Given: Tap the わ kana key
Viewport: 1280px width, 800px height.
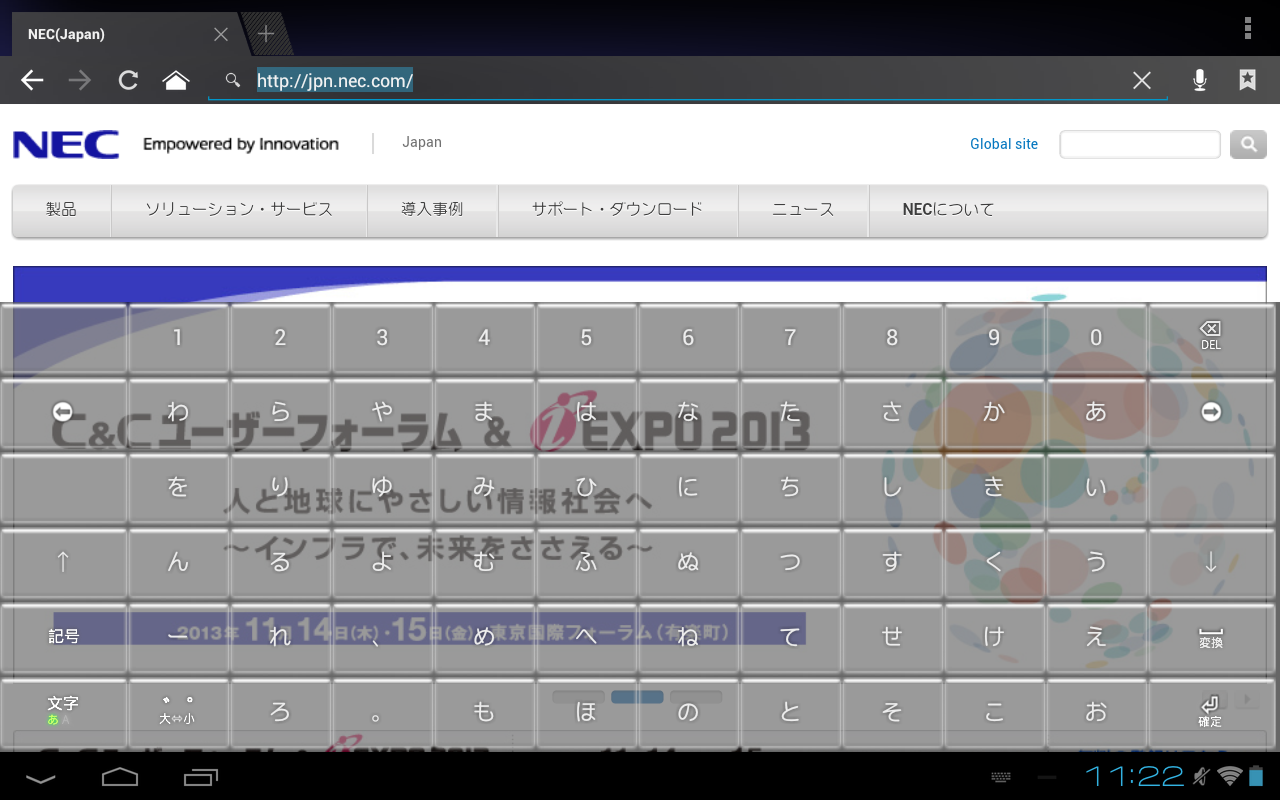Looking at the screenshot, I should point(178,412).
